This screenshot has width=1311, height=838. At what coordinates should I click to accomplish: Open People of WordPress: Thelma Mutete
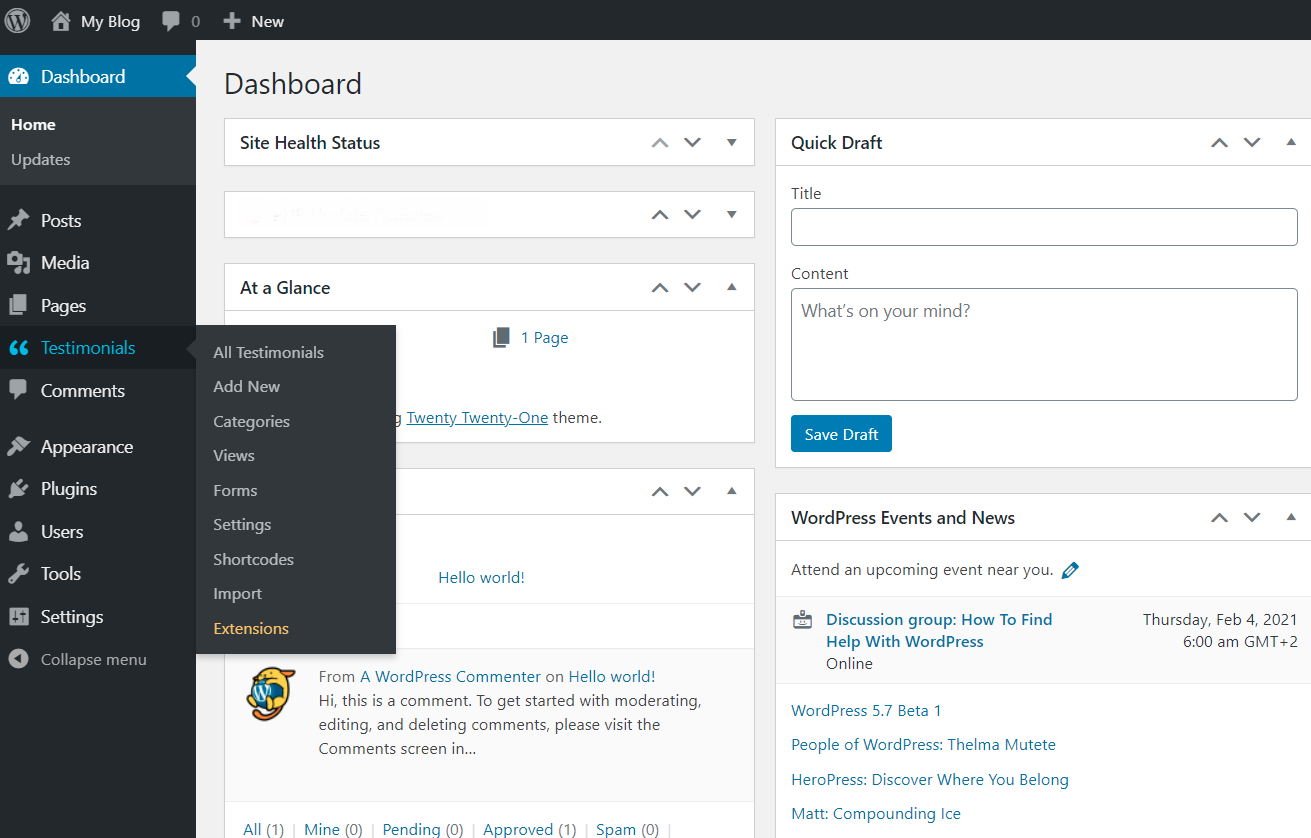point(923,745)
